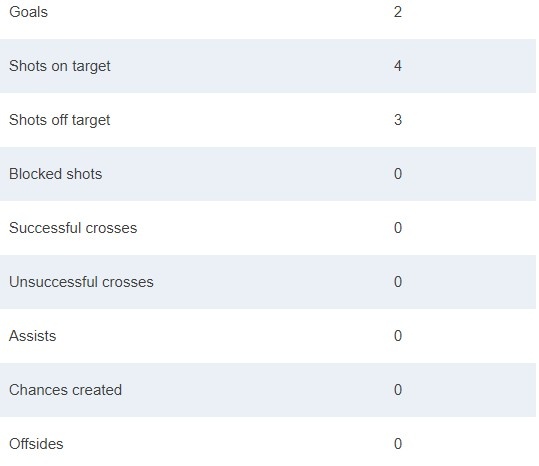Screen dimensions: 539x466
Task: Select the Assists value 0
Action: click(x=398, y=336)
